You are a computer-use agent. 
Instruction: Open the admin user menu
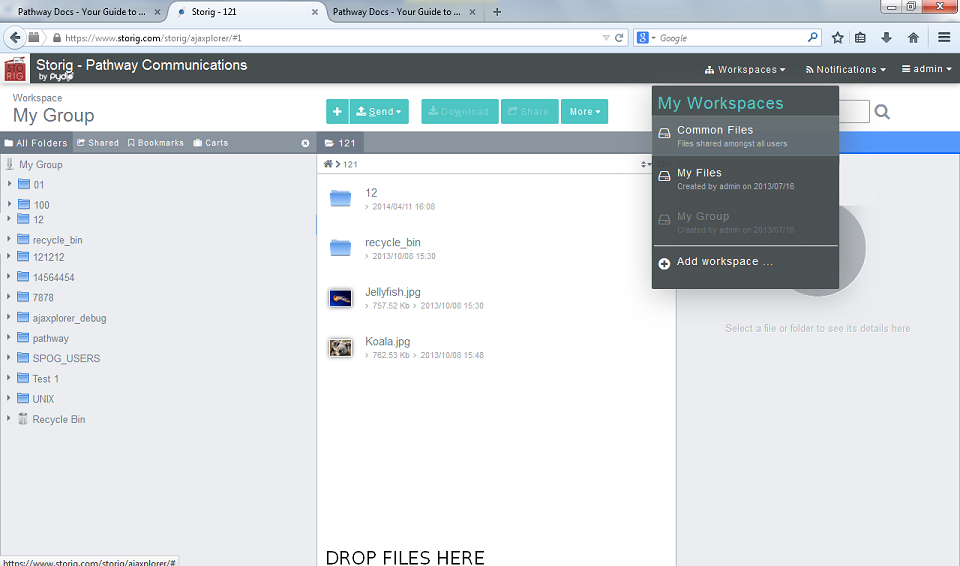click(x=926, y=69)
